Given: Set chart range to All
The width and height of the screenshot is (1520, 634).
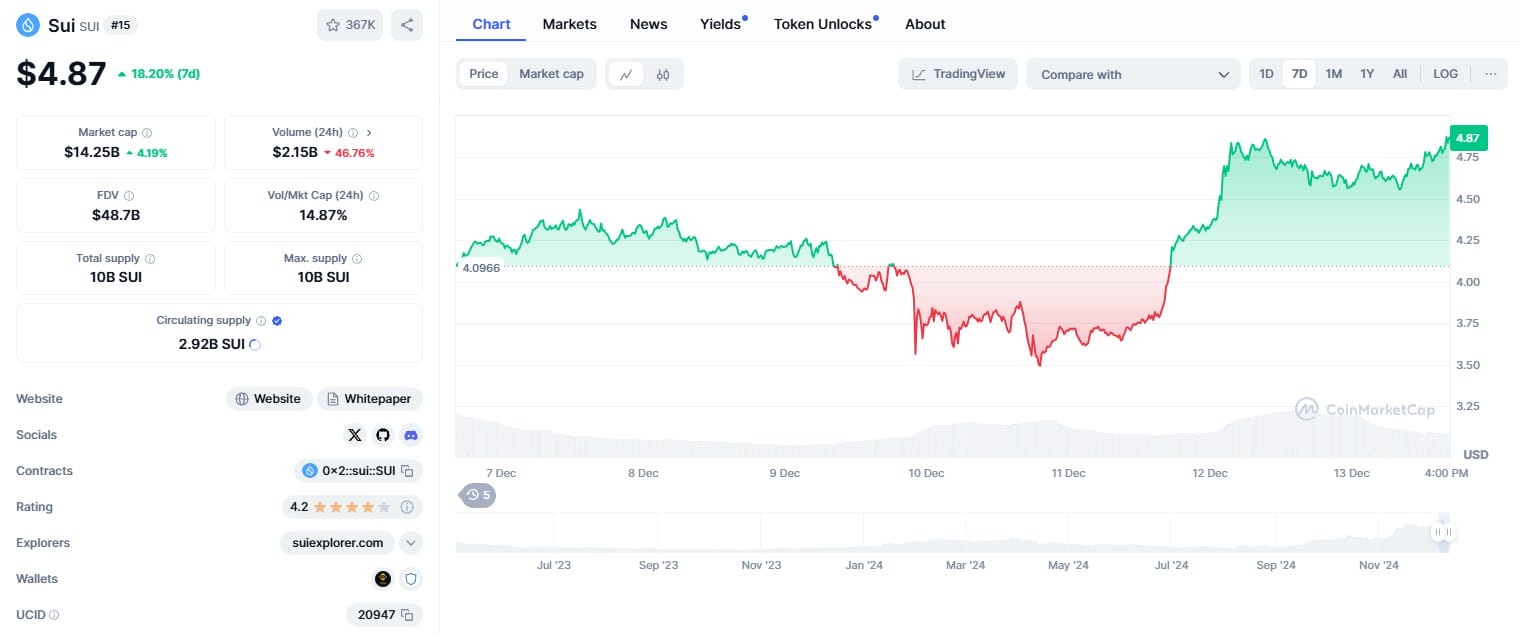Looking at the screenshot, I should pyautogui.click(x=1400, y=74).
